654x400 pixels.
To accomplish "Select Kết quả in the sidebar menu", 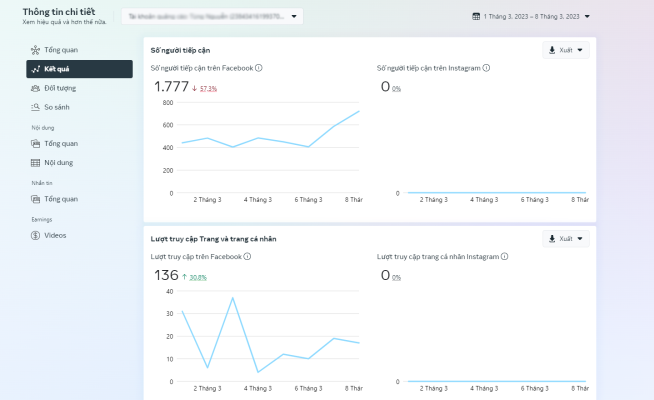I will point(79,69).
